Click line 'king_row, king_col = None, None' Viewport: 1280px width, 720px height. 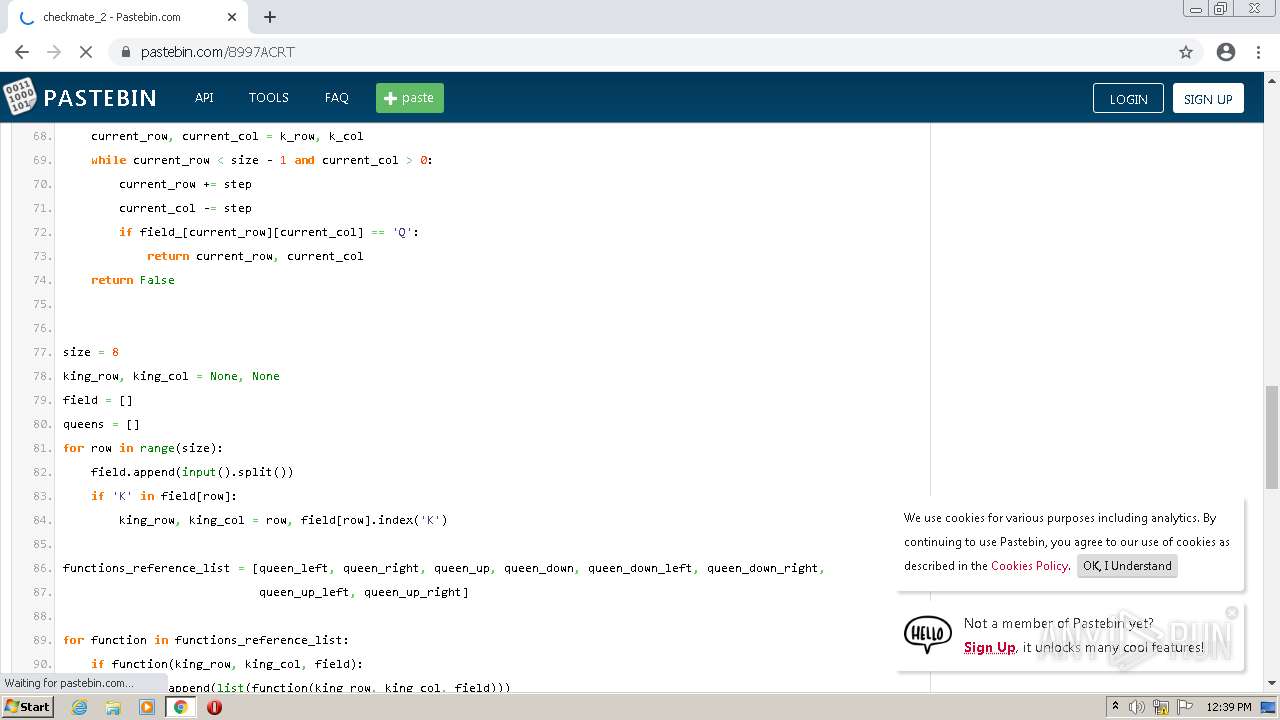coord(171,376)
